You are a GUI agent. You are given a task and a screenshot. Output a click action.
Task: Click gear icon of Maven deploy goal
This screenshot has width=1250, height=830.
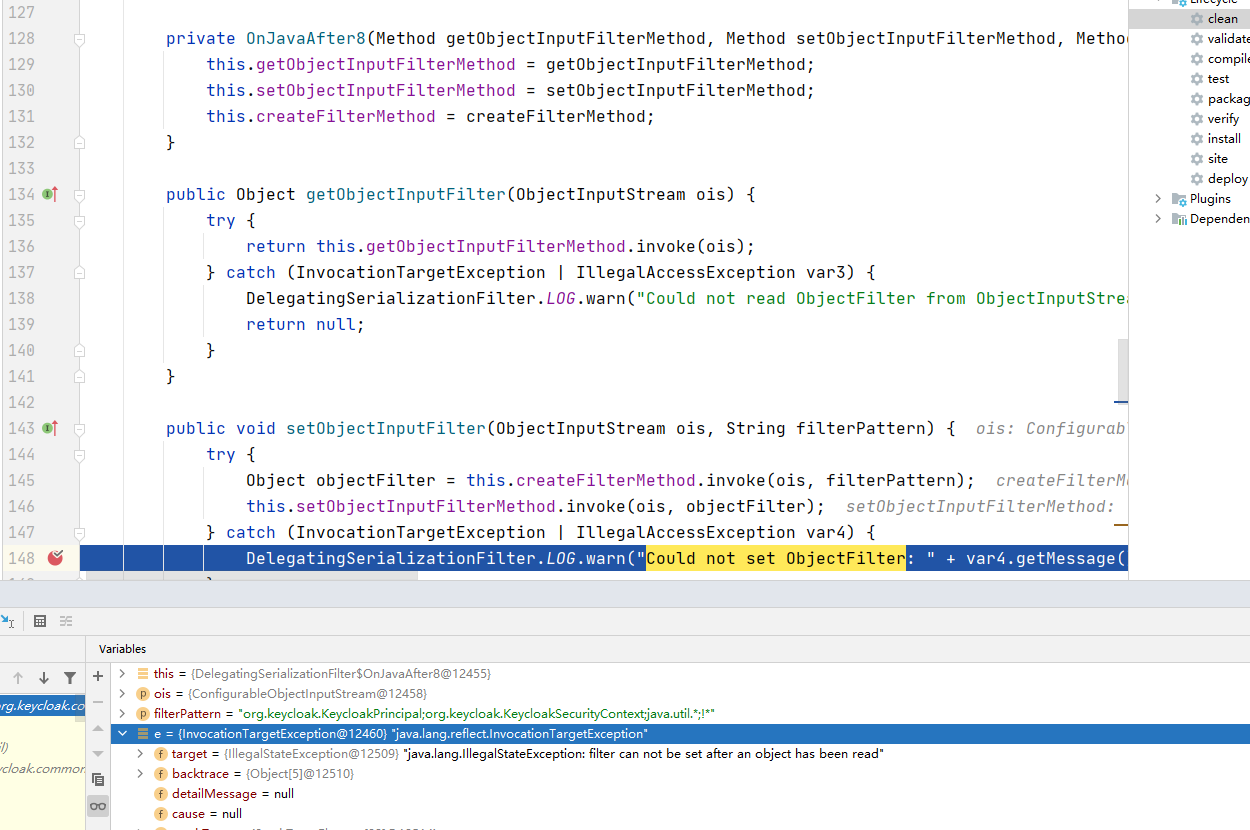pyautogui.click(x=1198, y=178)
